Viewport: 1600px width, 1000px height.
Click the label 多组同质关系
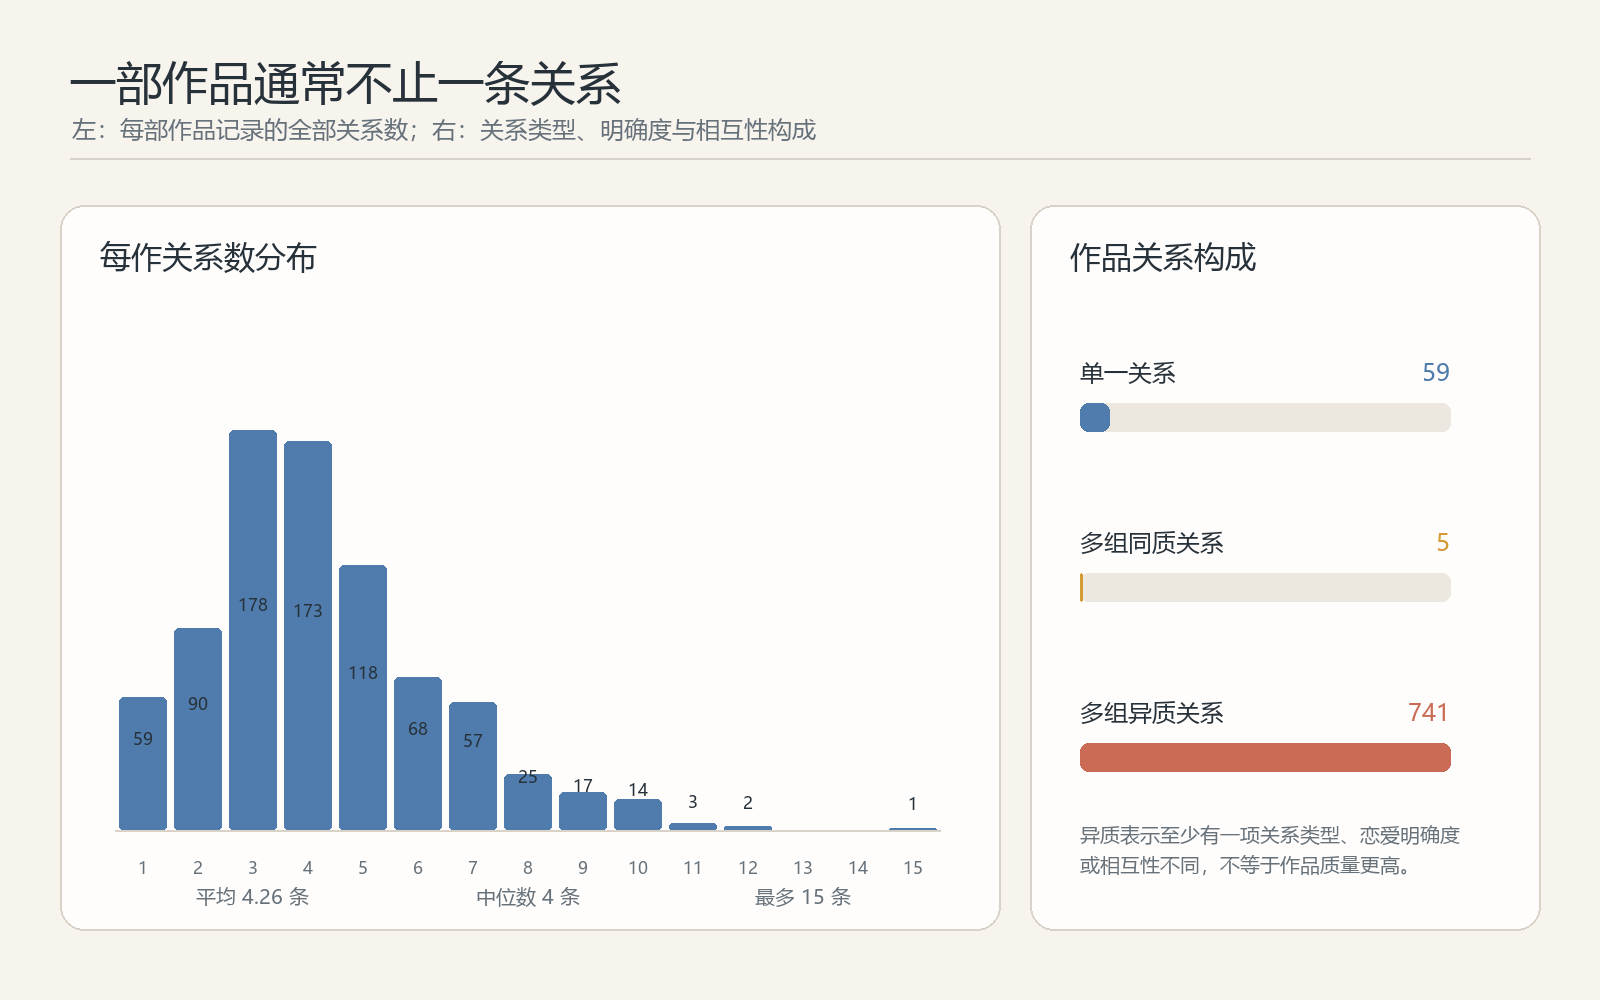[1152, 543]
